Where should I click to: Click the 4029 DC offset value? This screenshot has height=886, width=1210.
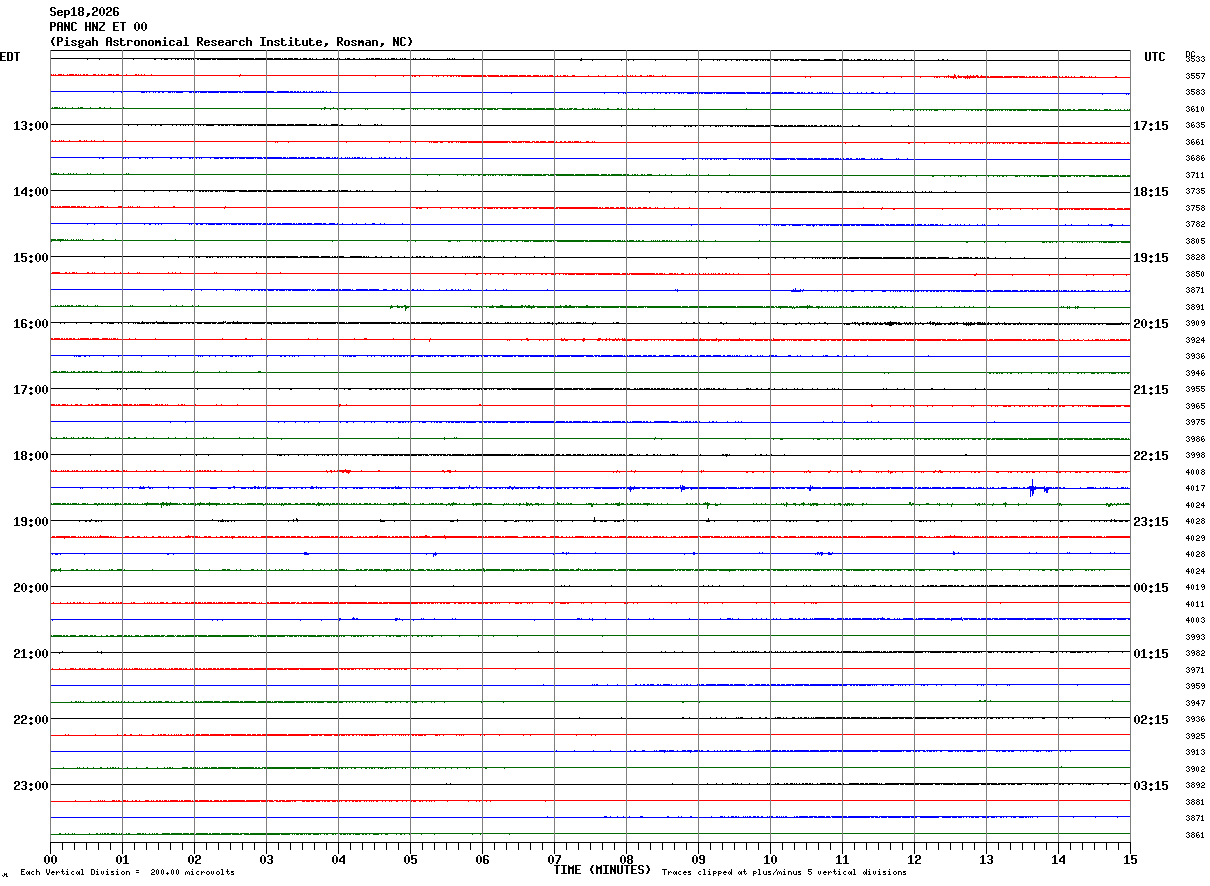1195,538
